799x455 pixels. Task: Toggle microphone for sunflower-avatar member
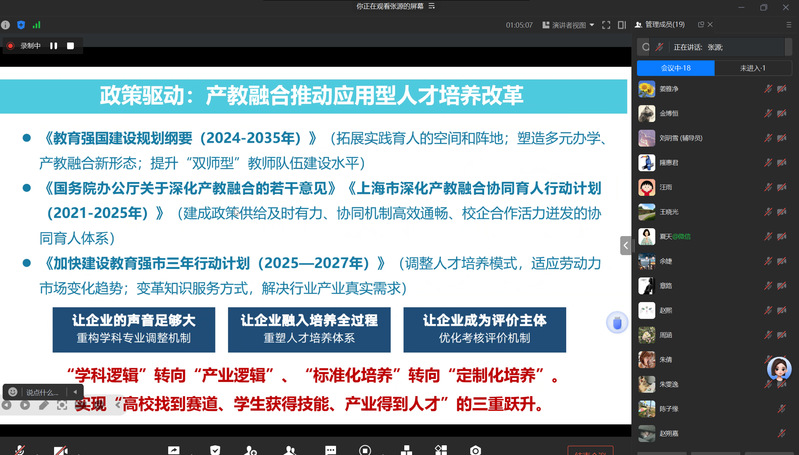767,89
